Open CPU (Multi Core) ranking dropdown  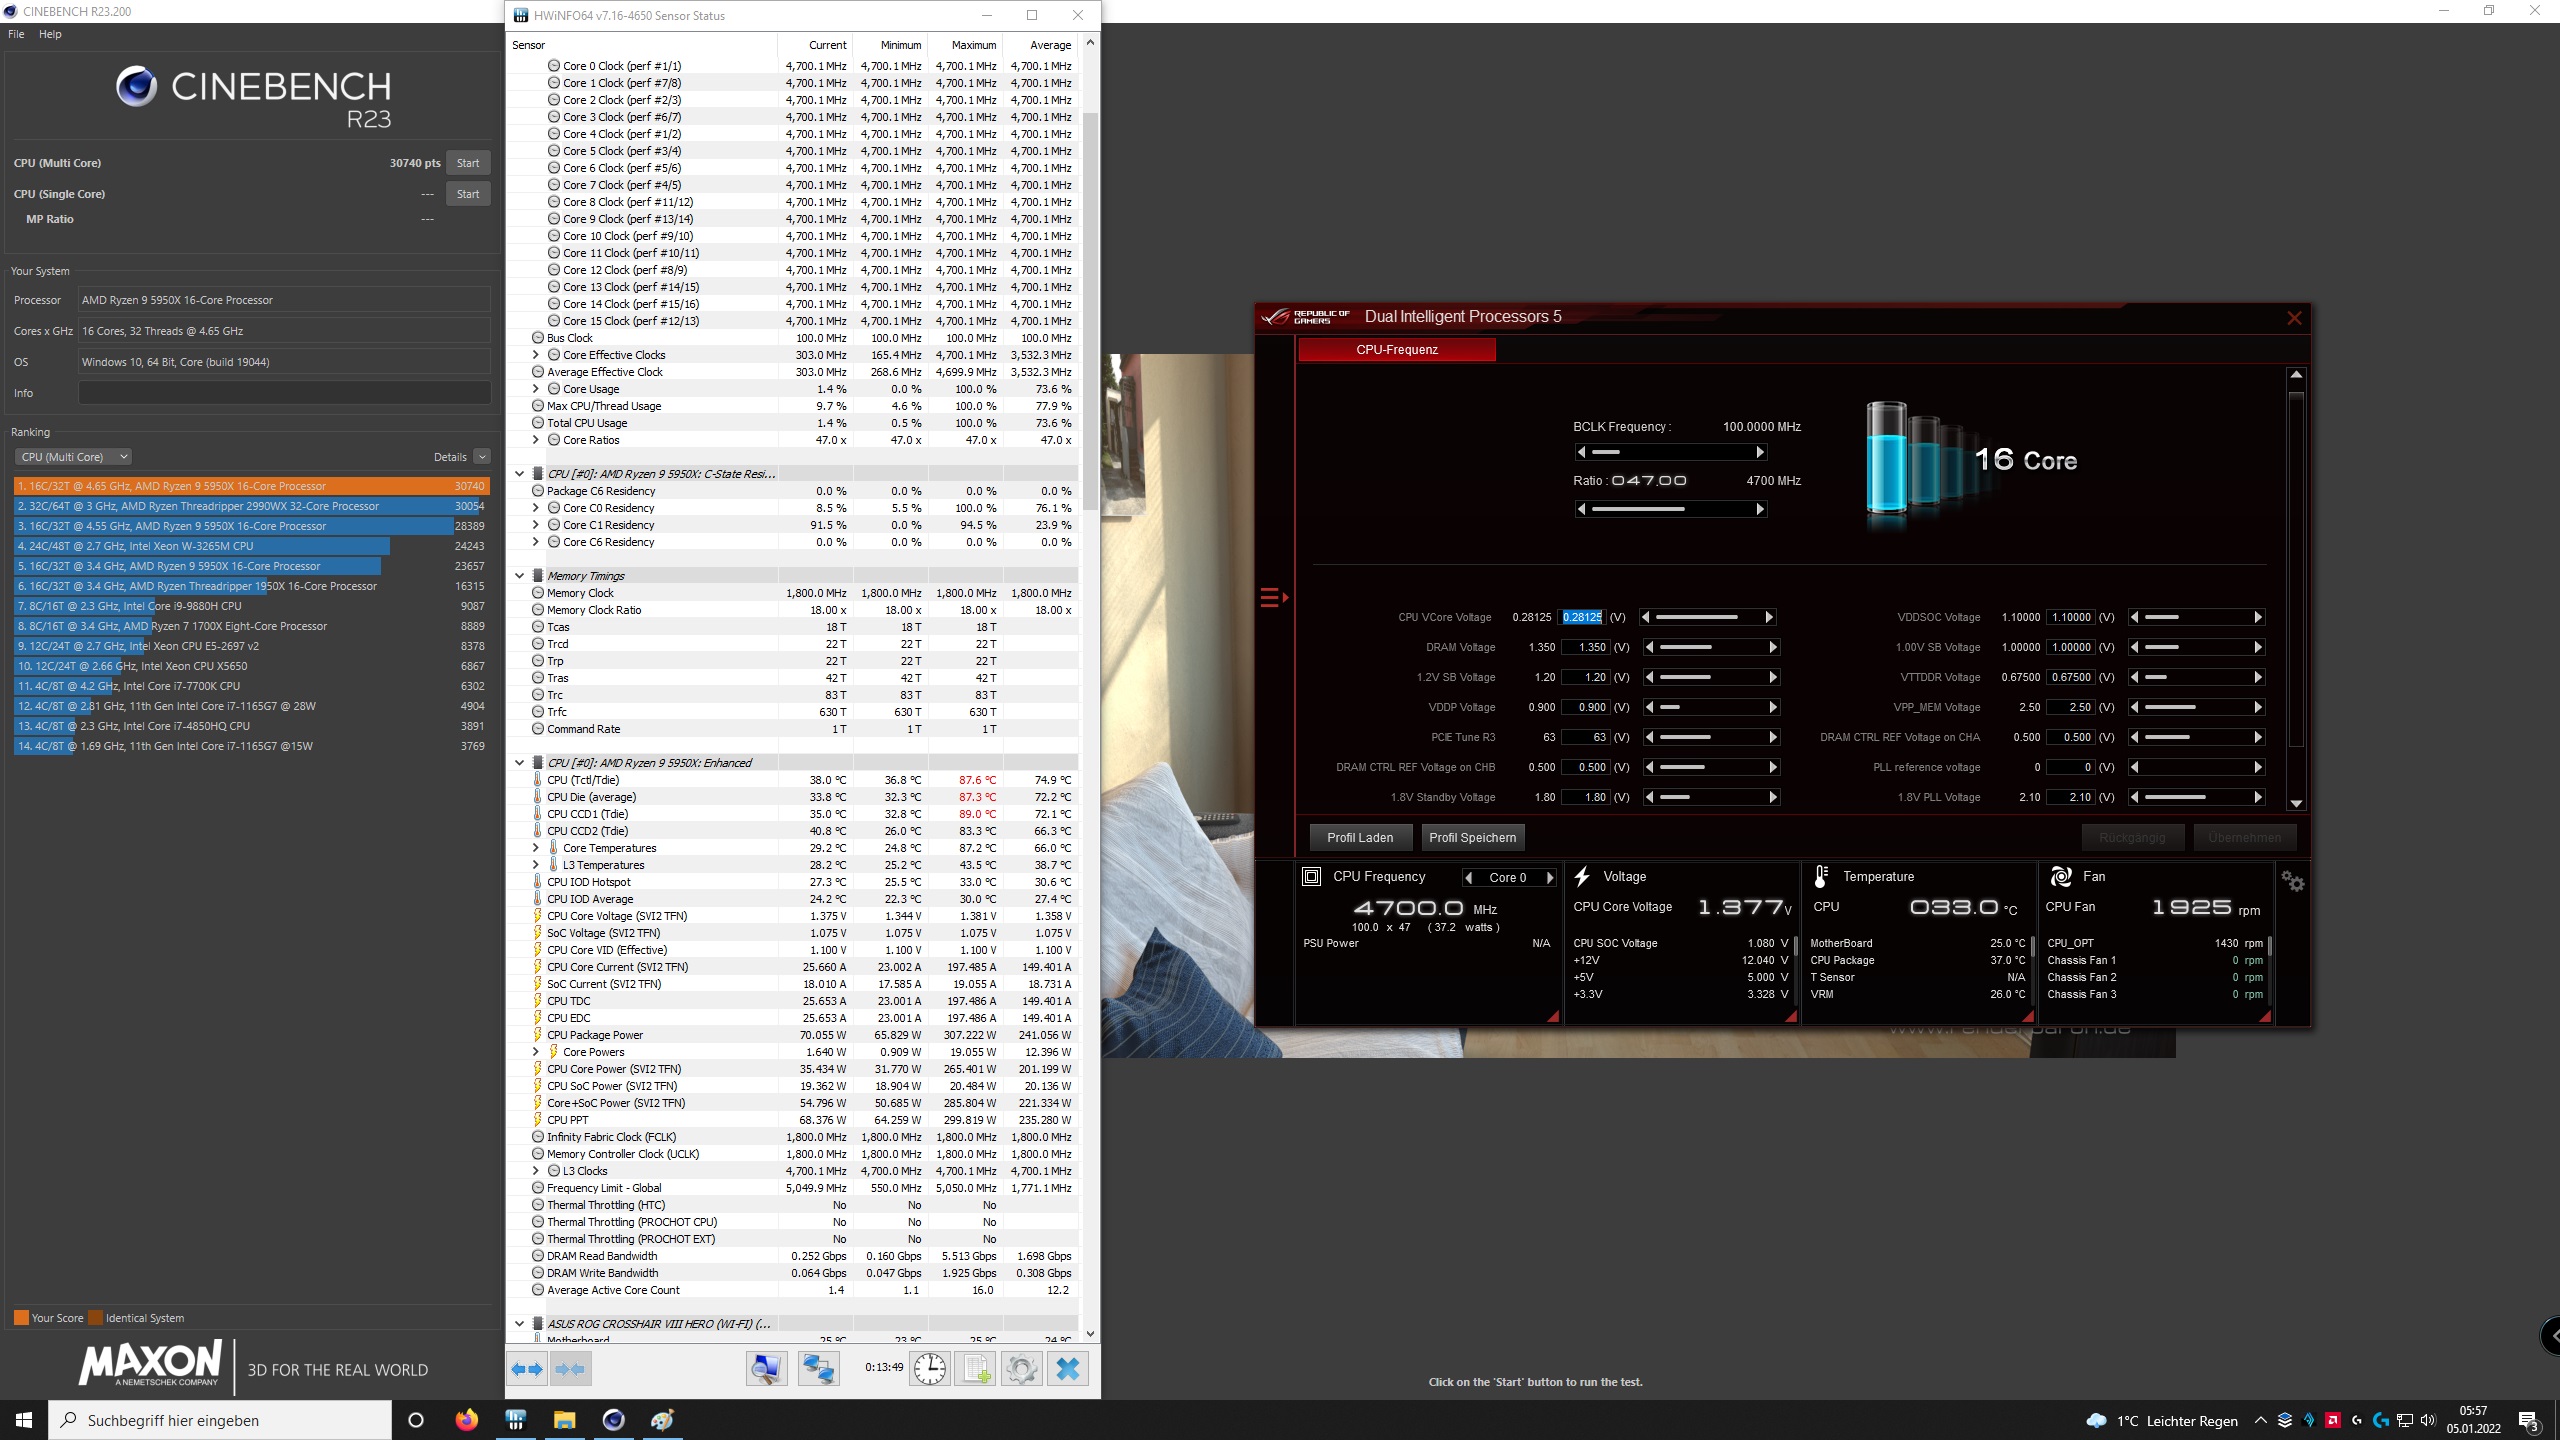pyautogui.click(x=73, y=457)
